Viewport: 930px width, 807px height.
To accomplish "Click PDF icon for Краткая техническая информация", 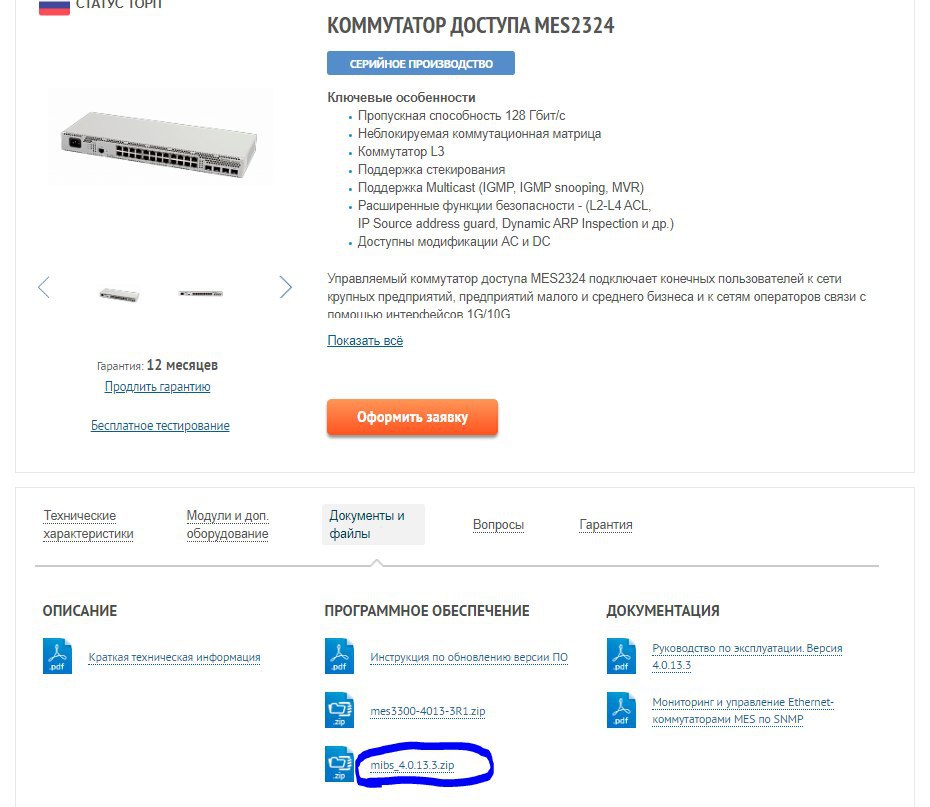I will tap(58, 656).
